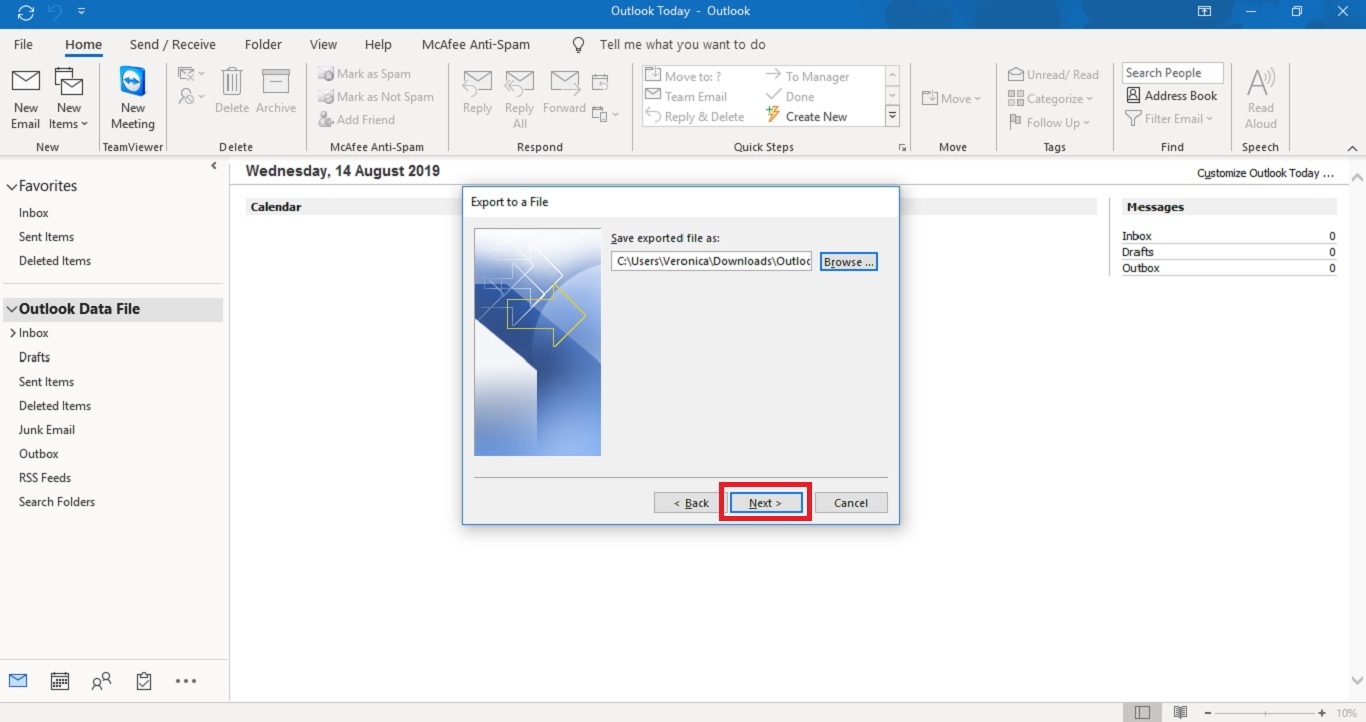Select Sent Items under Favorites
The width and height of the screenshot is (1366, 722).
(46, 237)
